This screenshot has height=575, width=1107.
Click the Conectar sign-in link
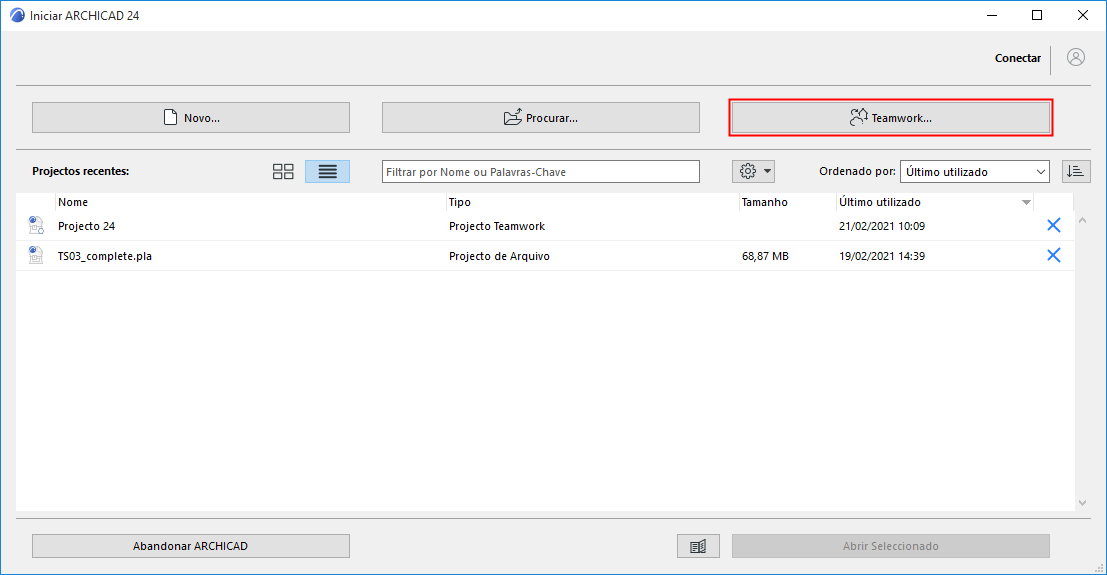[x=1017, y=58]
